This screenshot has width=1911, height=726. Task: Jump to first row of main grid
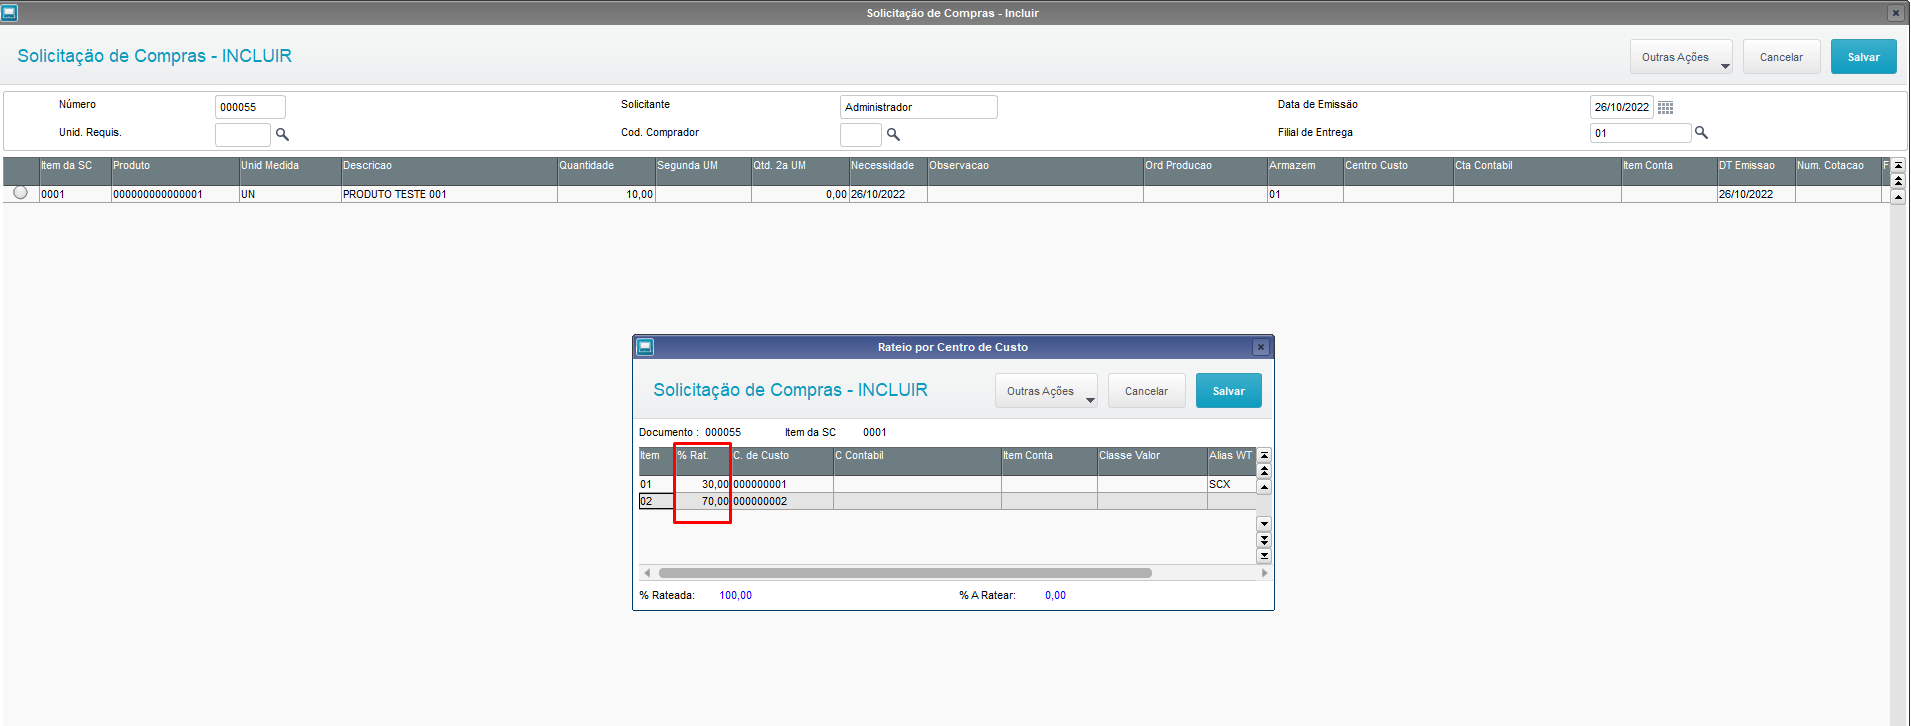click(x=1898, y=165)
